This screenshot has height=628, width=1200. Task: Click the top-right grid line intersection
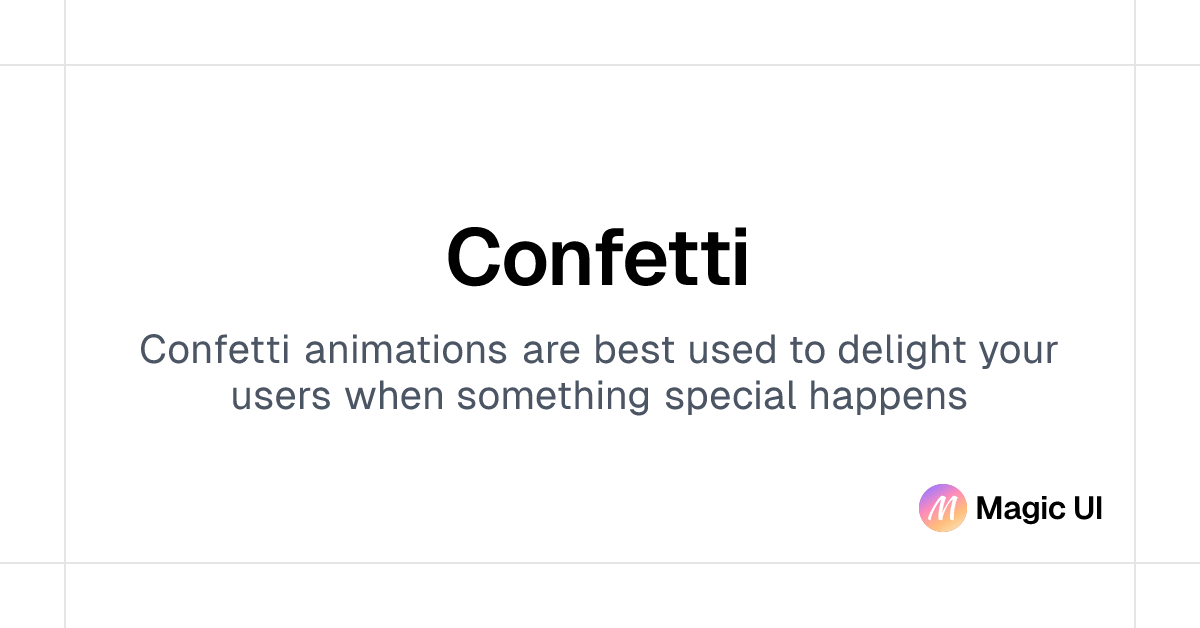pos(1135,65)
